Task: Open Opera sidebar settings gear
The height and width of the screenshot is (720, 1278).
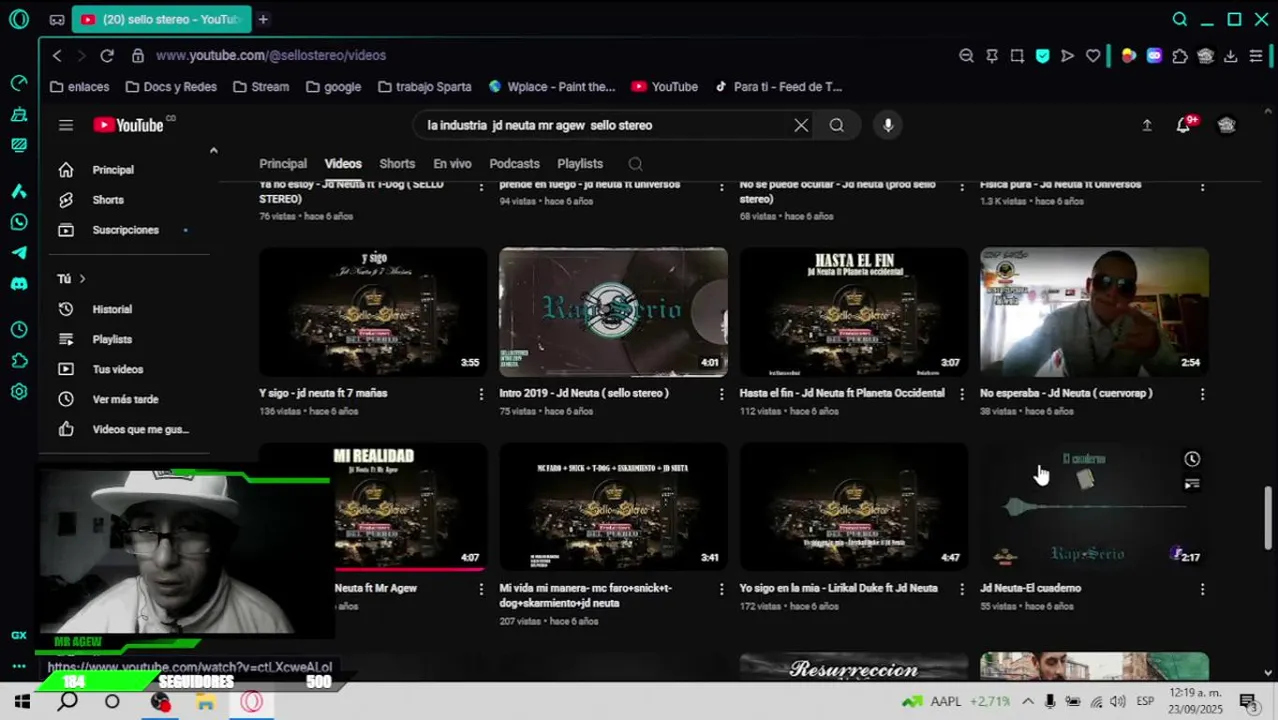Action: pos(19,392)
